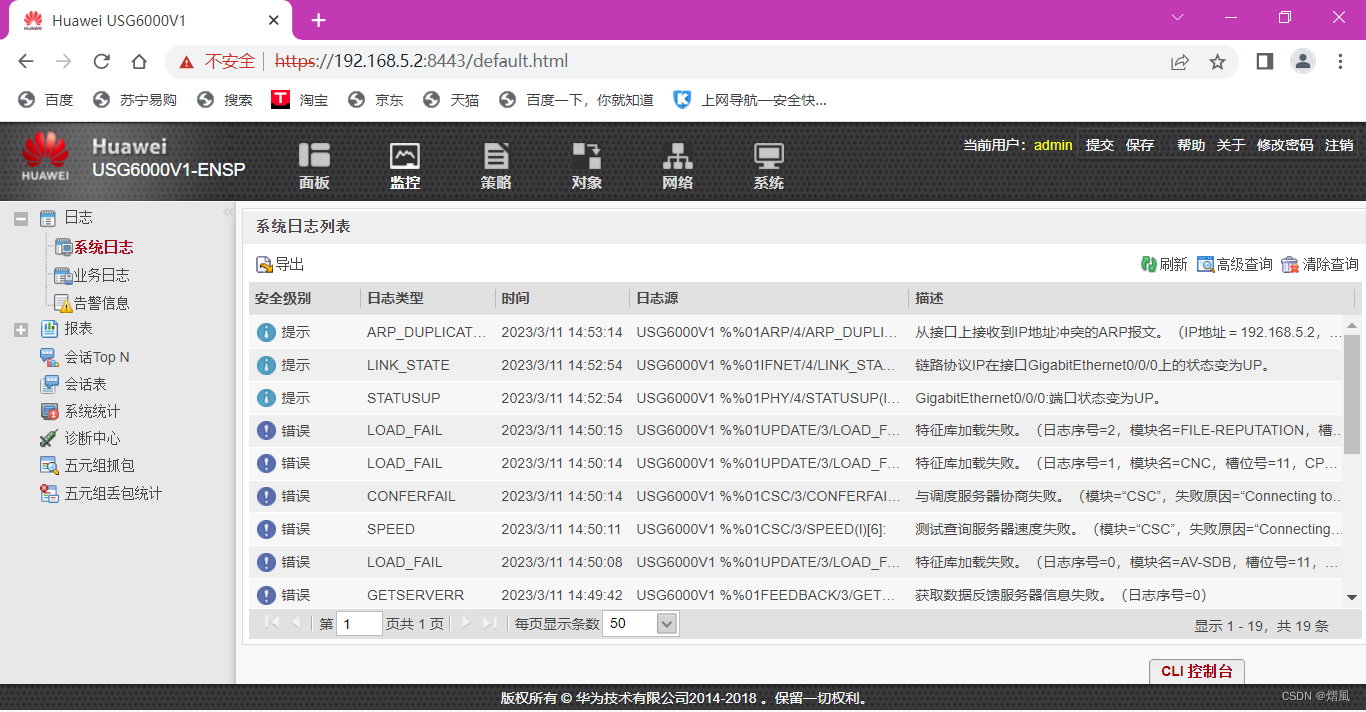Select the CONFERFAIL log row
Viewport: 1366px width, 712px height.
796,496
